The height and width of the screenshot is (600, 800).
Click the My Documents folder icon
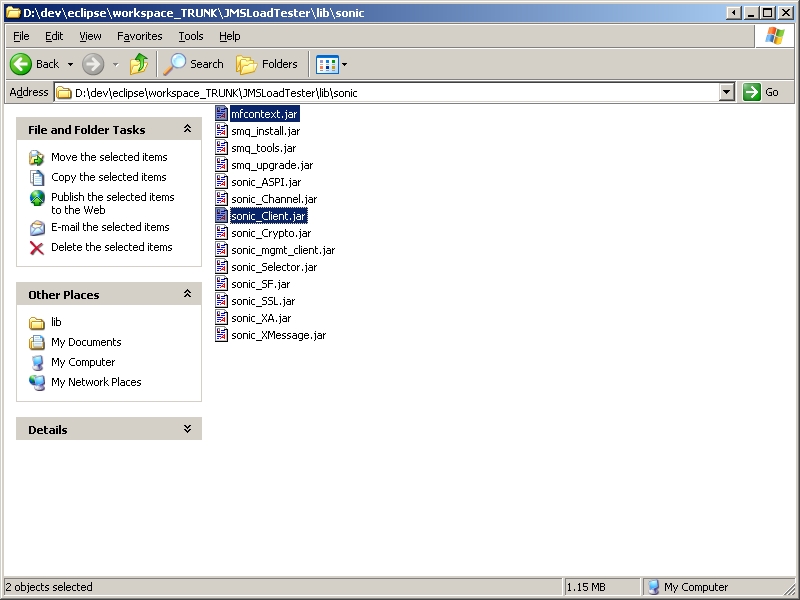pyautogui.click(x=37, y=342)
